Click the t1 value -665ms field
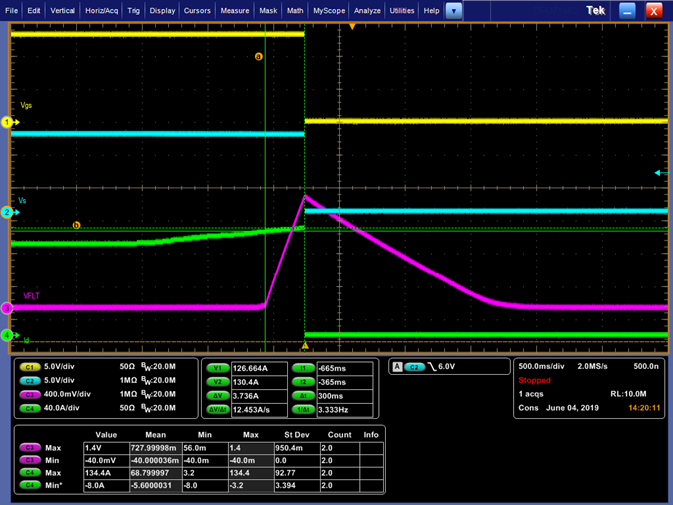The height and width of the screenshot is (505, 673). 345,368
